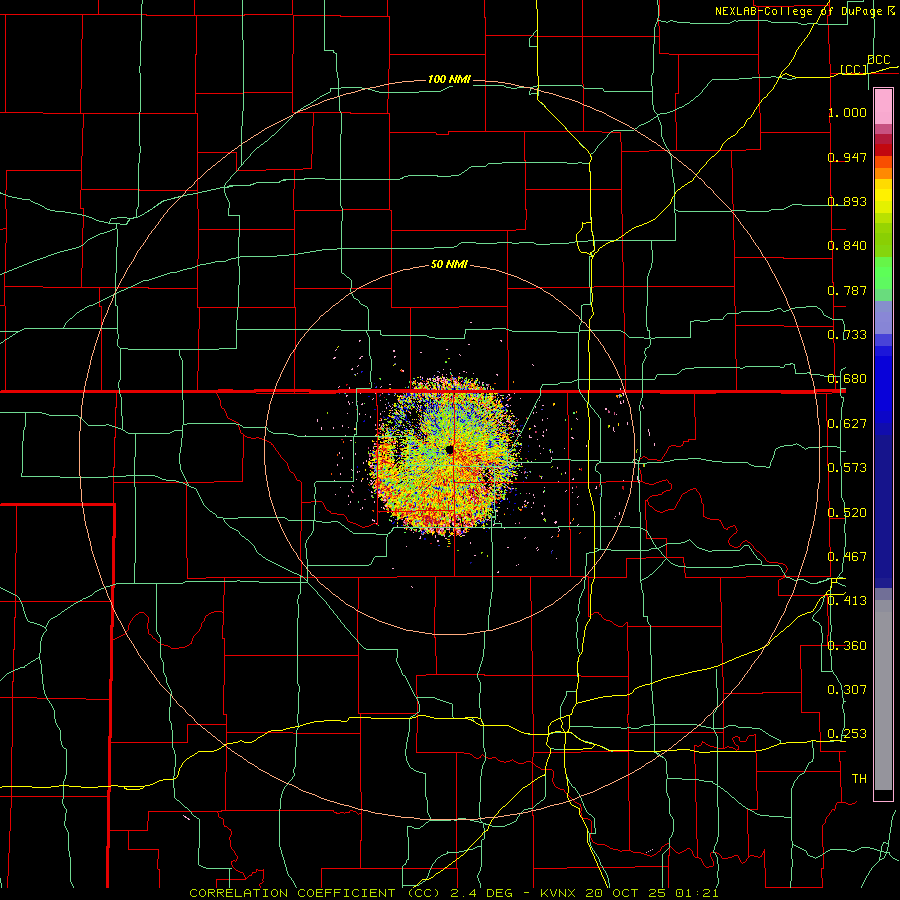Click the bright blue 0.680 legend band

tap(883, 390)
